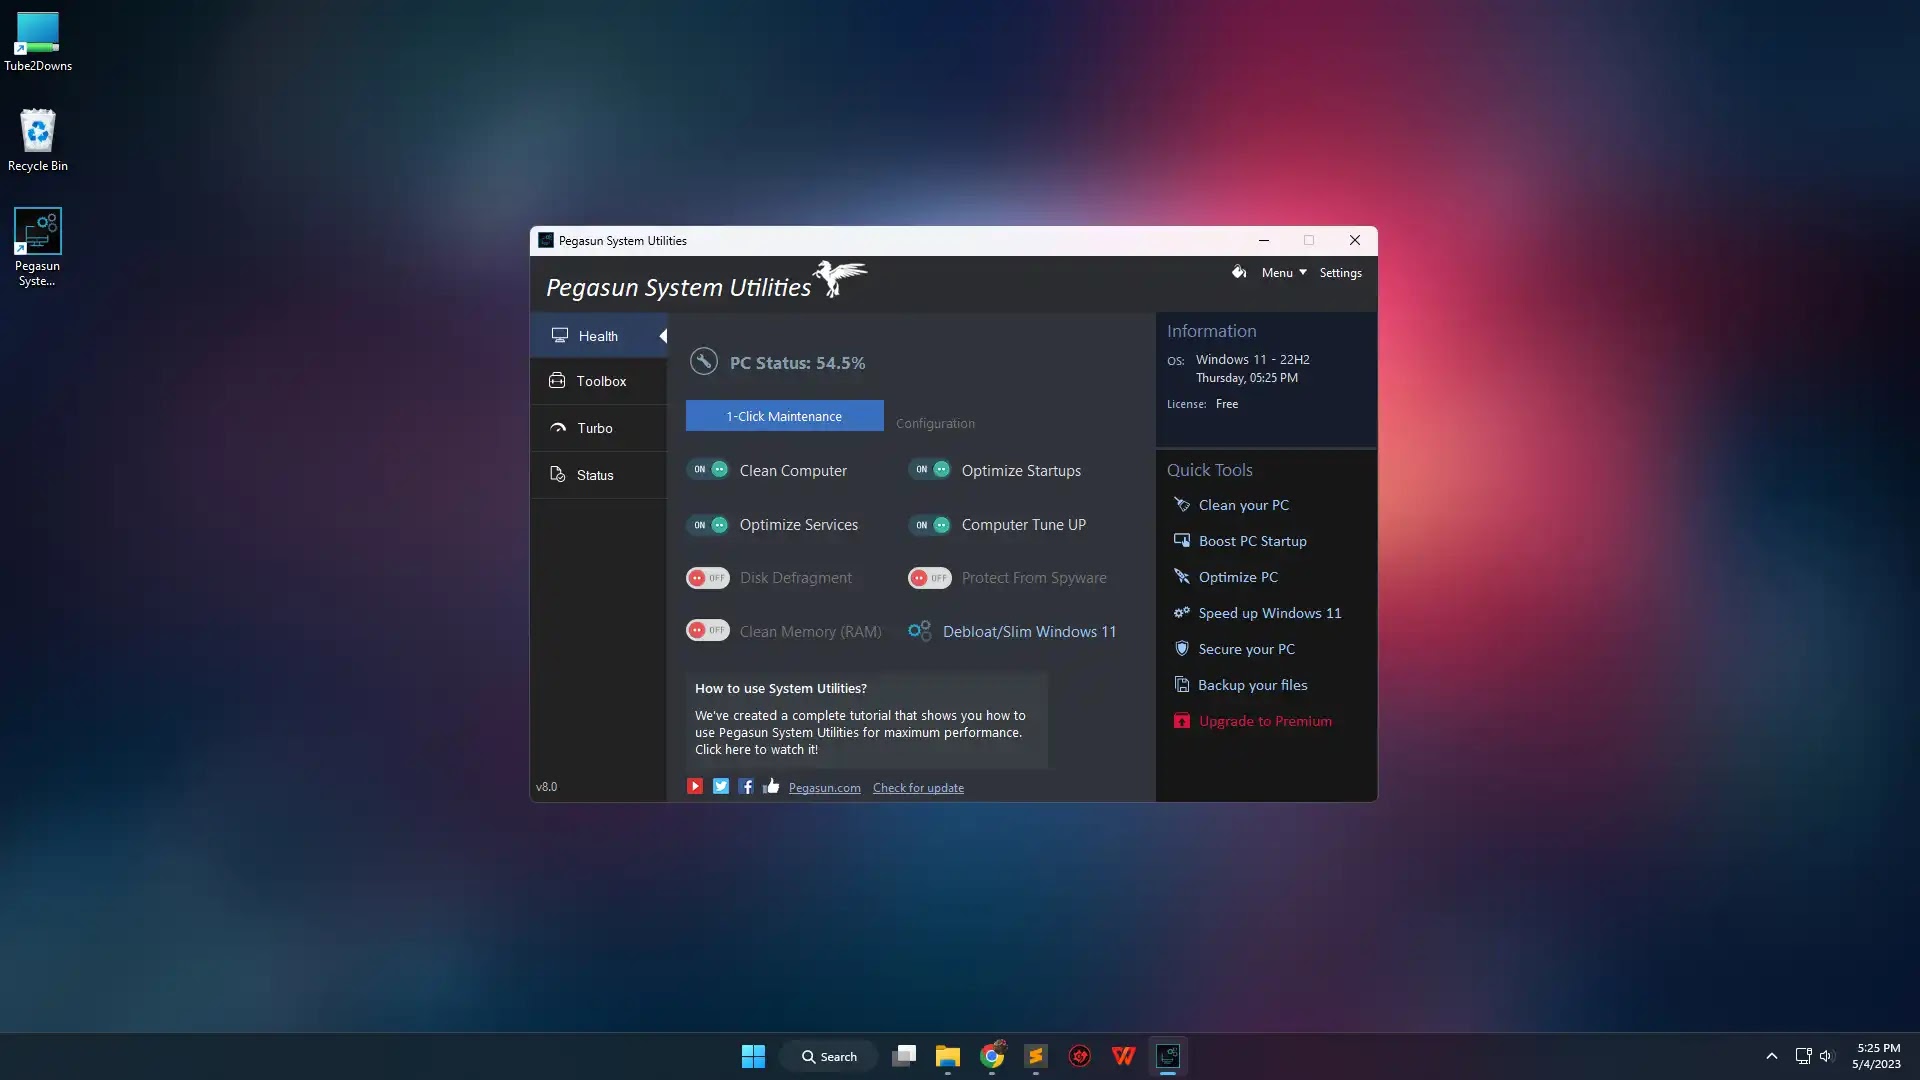Select Boost PC Startup link text
Image resolution: width=1920 pixels, height=1080 pixels.
click(1252, 541)
